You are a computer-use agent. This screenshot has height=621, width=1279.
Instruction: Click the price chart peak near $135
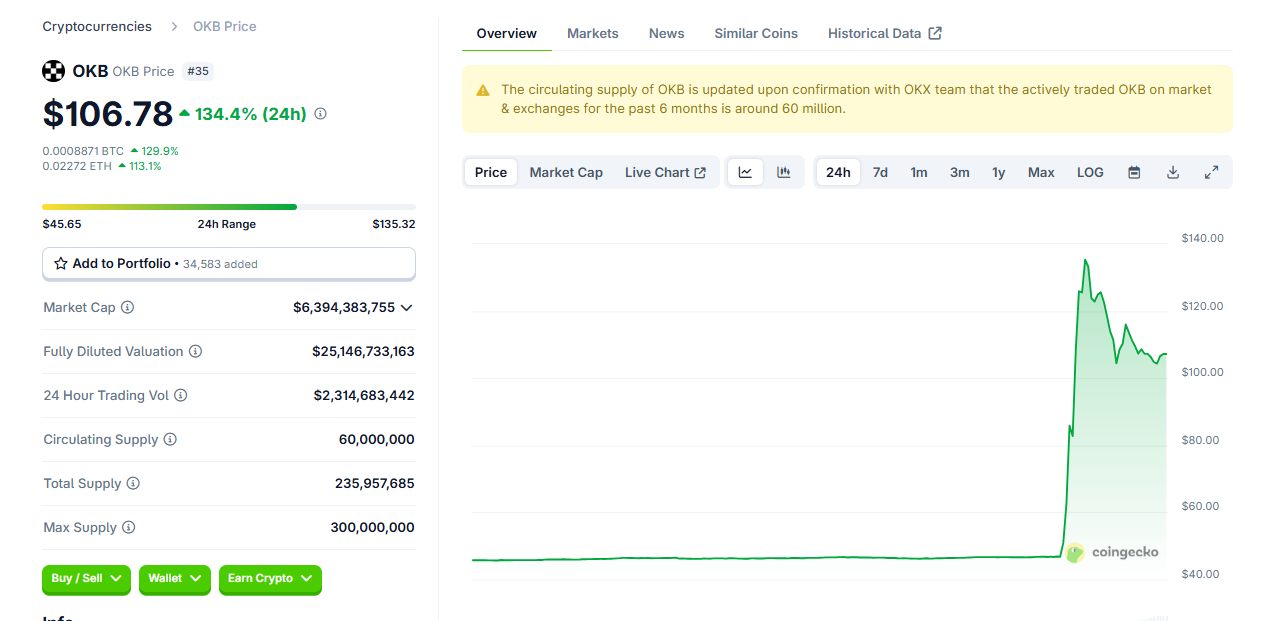click(x=1086, y=260)
